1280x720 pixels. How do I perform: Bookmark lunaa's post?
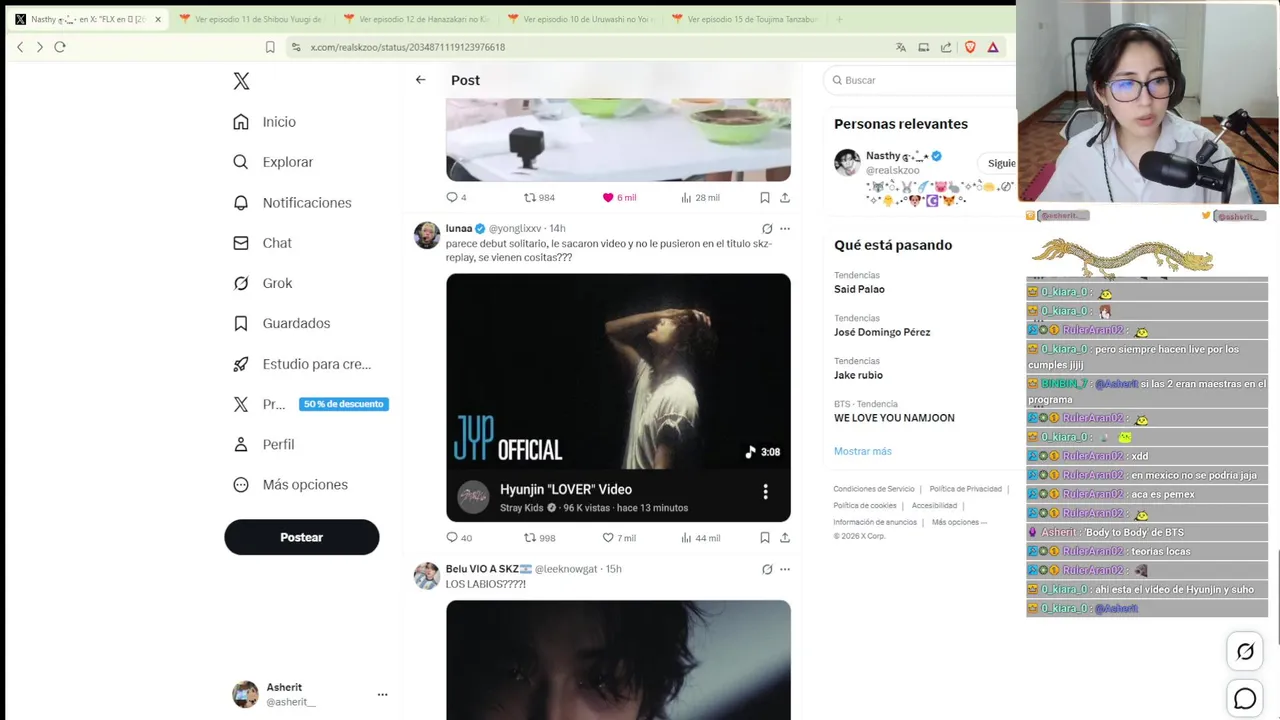click(x=765, y=538)
